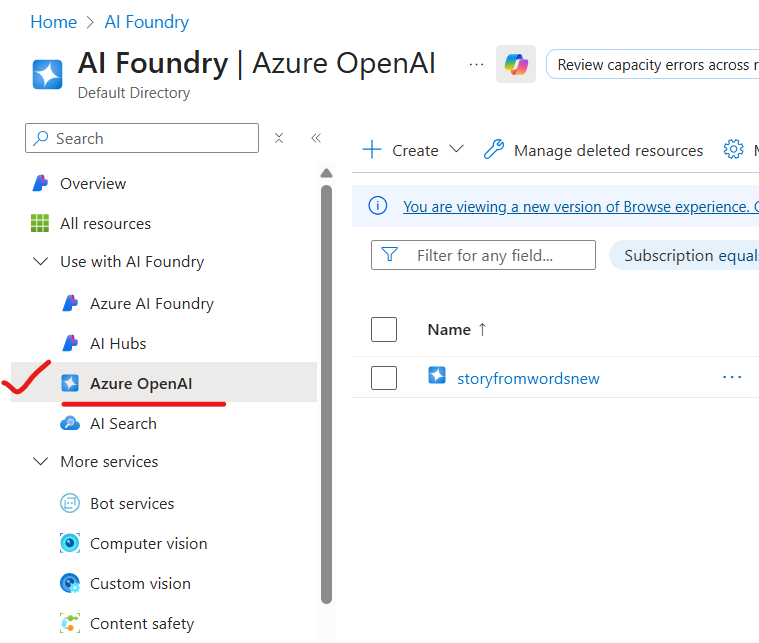Click the funnel filter icon
This screenshot has width=759, height=643.
390,254
